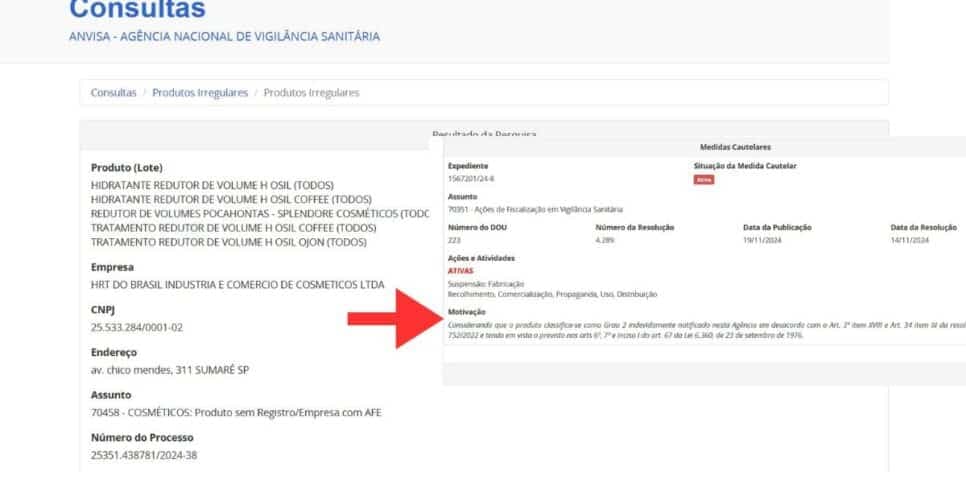The width and height of the screenshot is (966, 483).
Task: Click the Consultas page heading
Action: [137, 9]
